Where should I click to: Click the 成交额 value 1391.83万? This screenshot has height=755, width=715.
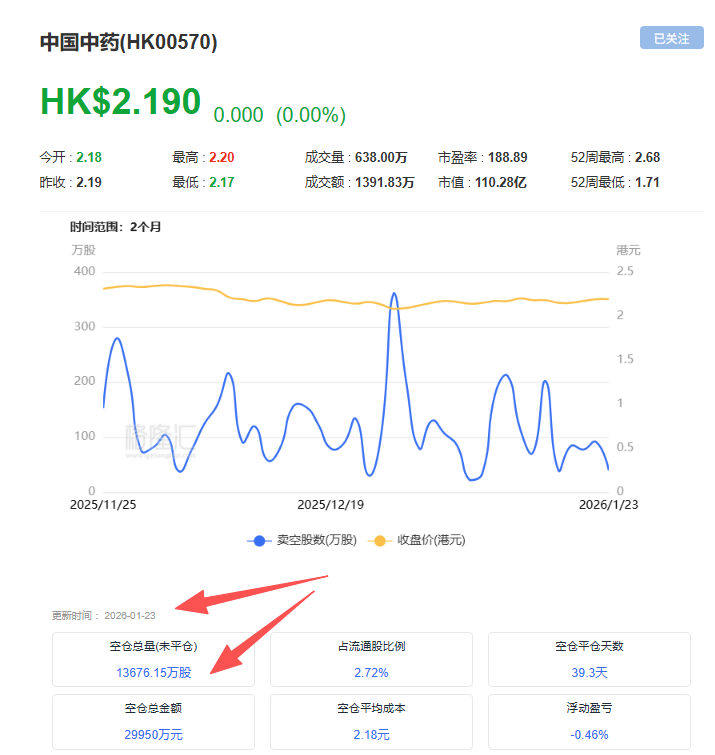384,182
